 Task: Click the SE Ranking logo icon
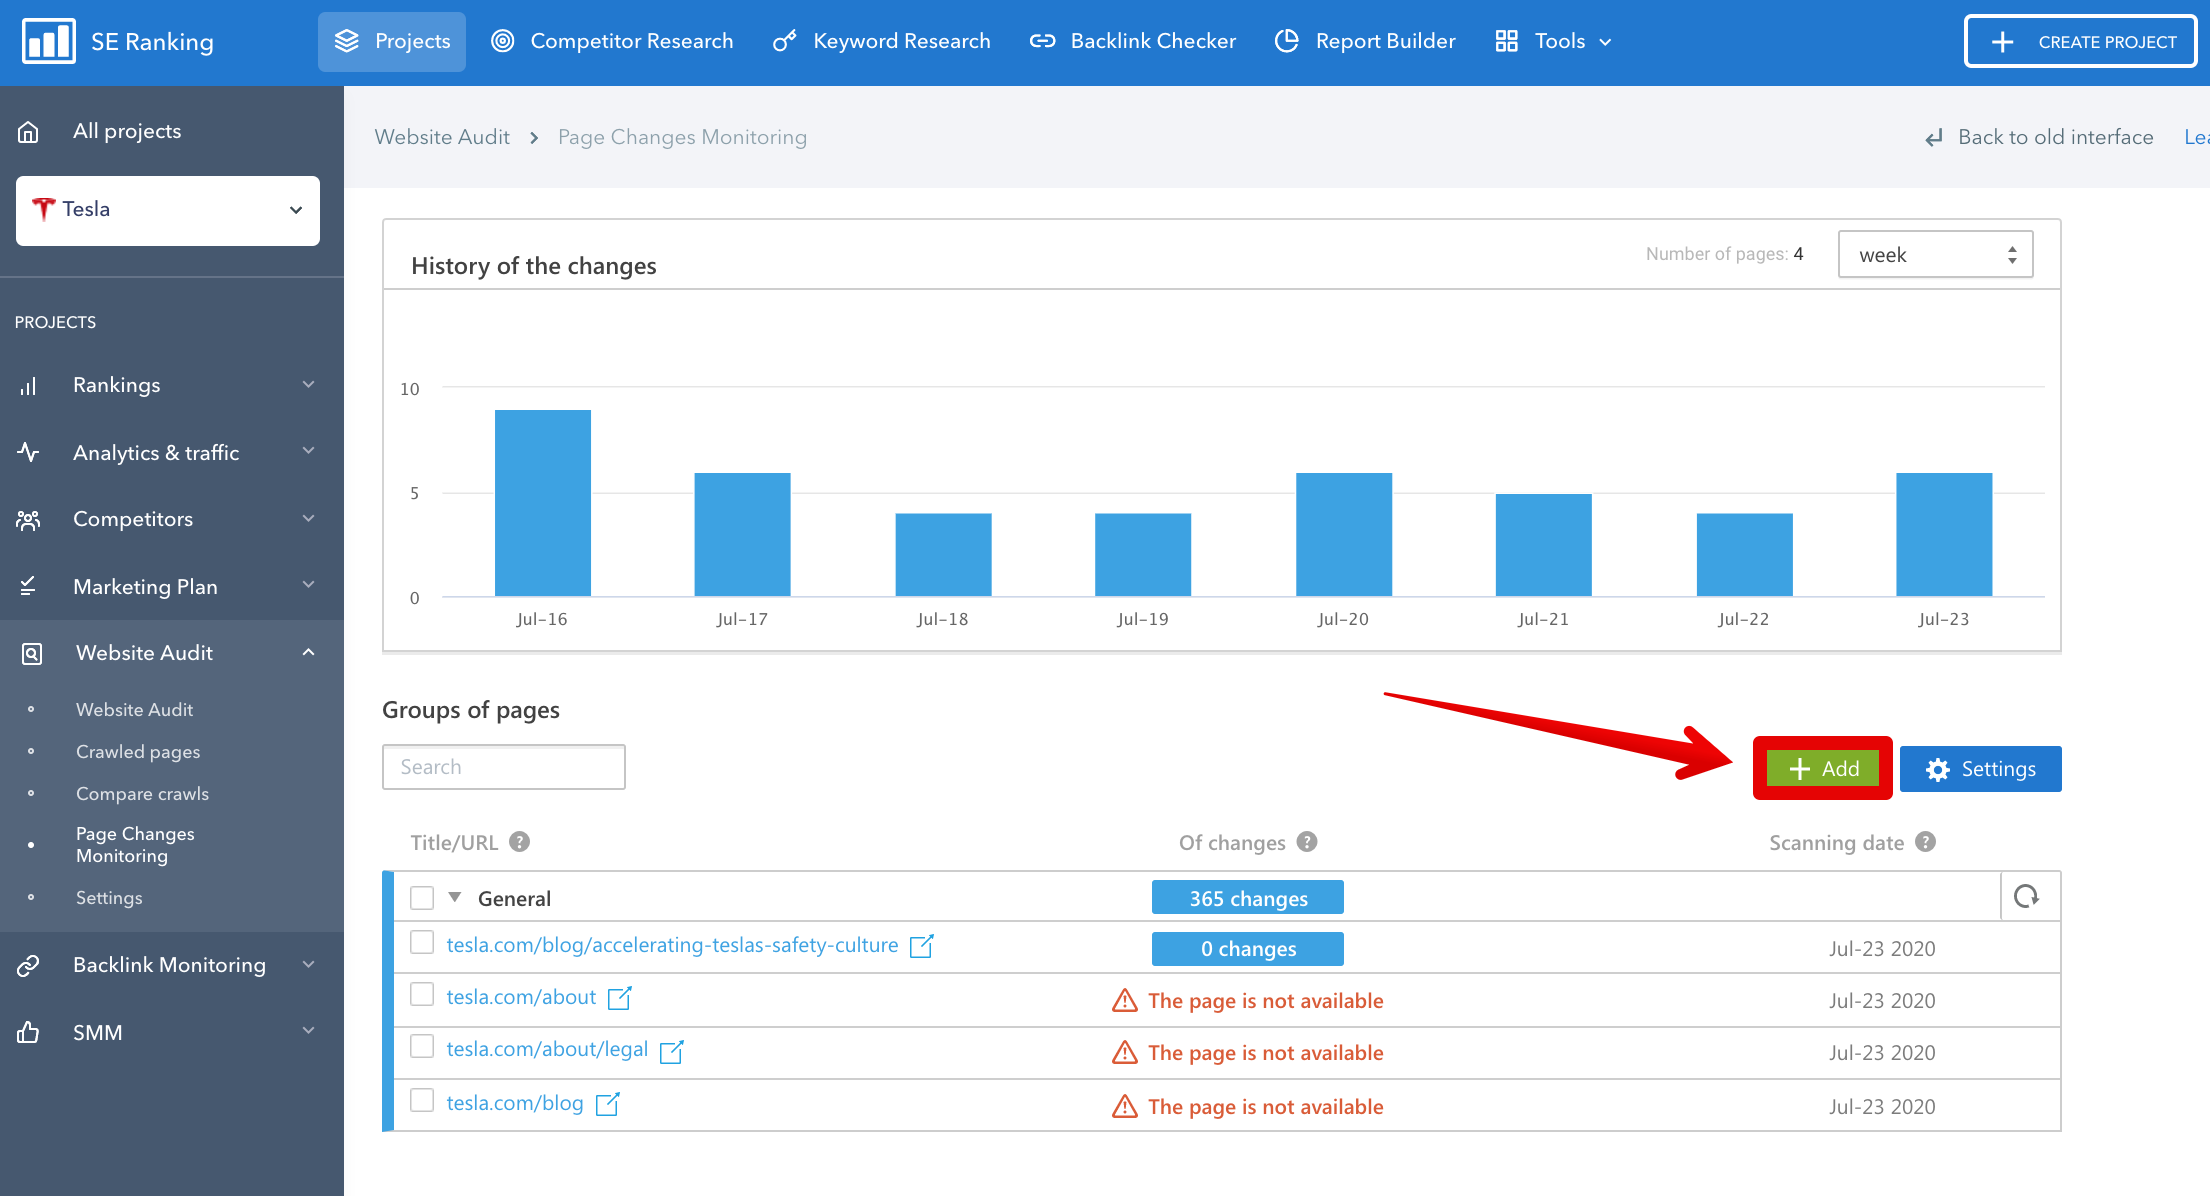tap(48, 41)
